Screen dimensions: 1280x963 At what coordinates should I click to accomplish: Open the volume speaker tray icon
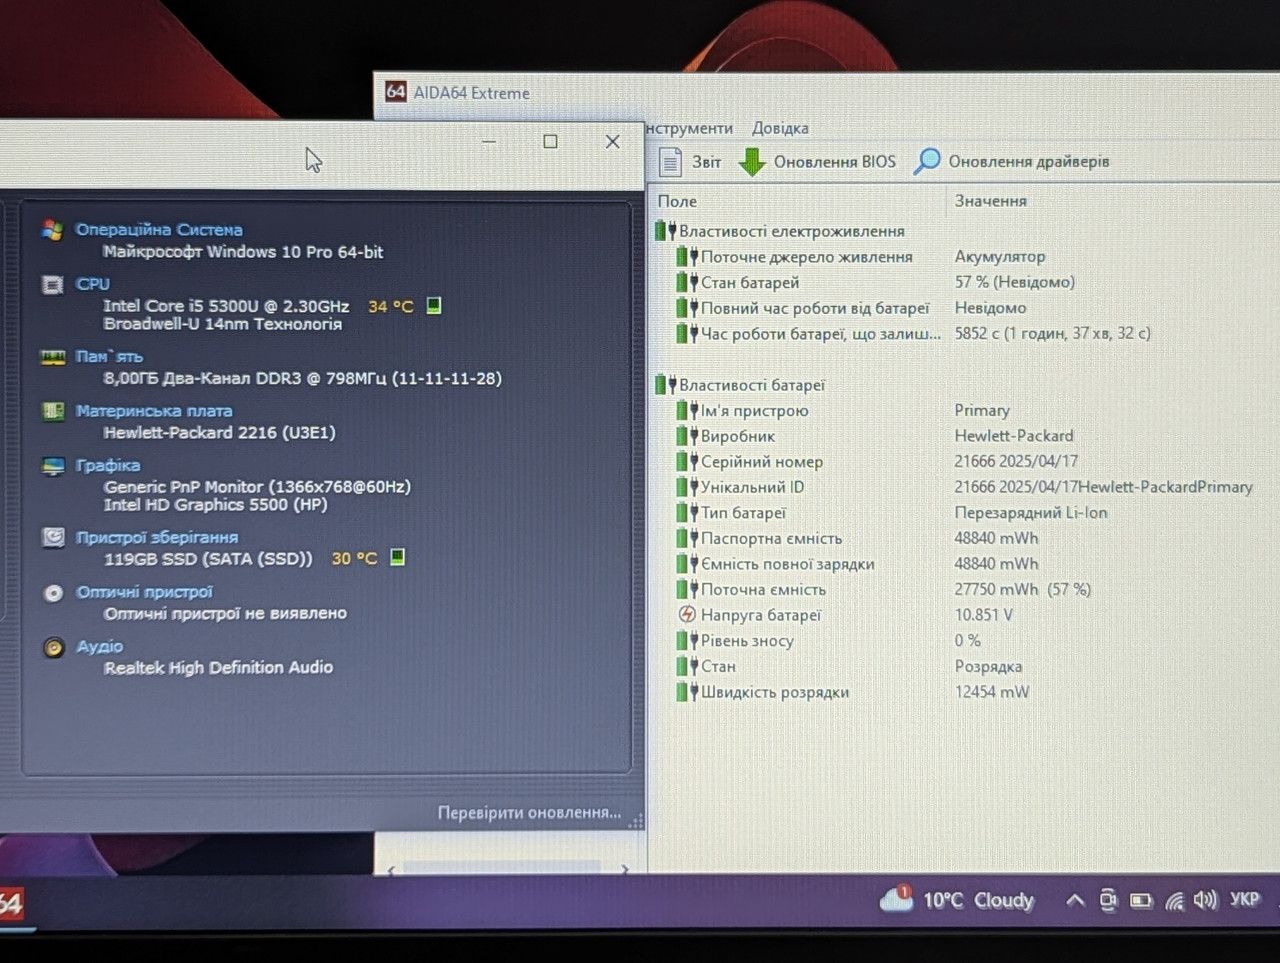tap(1205, 900)
